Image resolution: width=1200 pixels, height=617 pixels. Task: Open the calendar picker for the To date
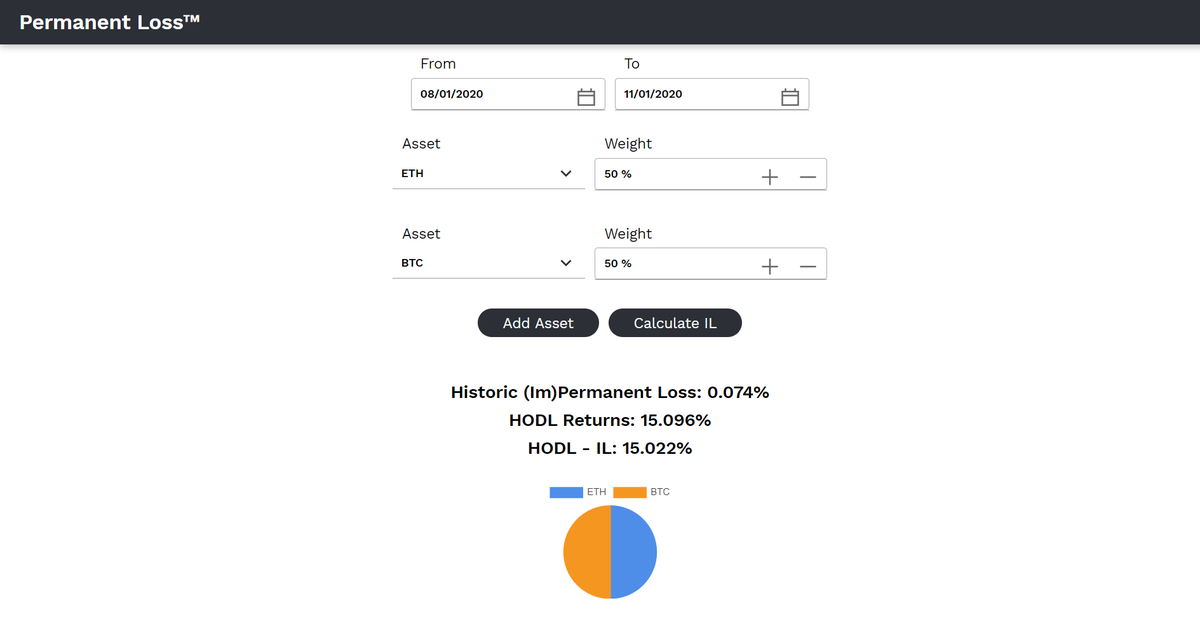coord(790,94)
